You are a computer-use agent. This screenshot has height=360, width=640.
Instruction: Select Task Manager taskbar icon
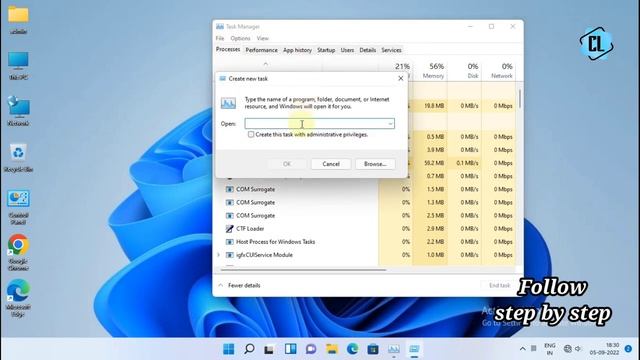pos(394,349)
